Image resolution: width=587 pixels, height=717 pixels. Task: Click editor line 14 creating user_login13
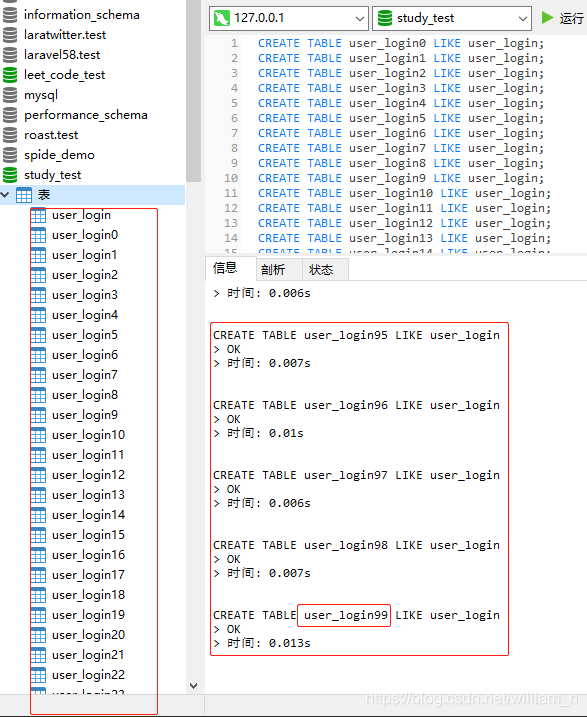[405, 238]
